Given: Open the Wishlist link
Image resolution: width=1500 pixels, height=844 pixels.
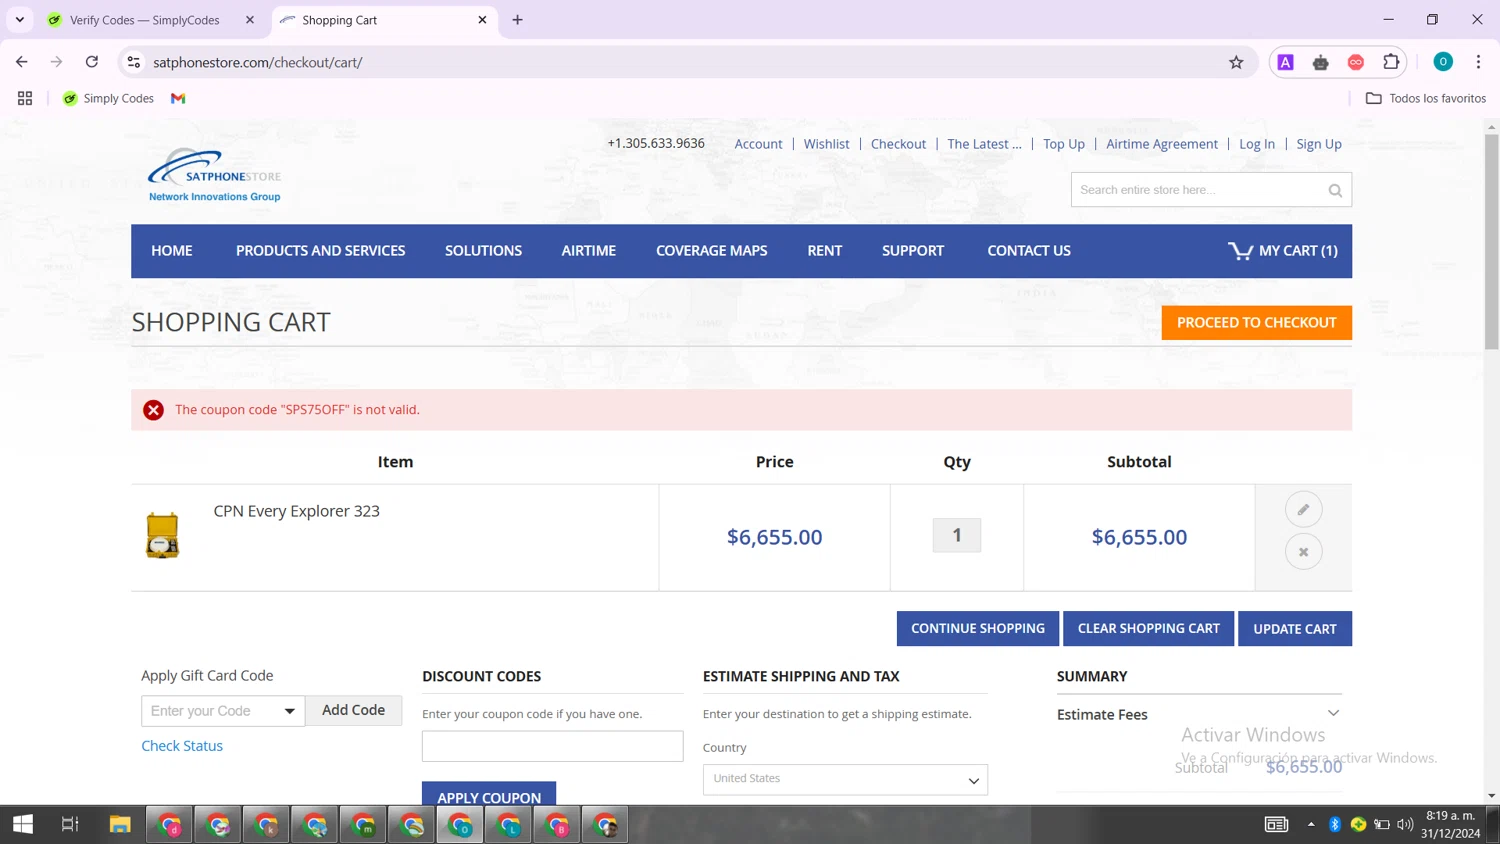Looking at the screenshot, I should (x=826, y=144).
